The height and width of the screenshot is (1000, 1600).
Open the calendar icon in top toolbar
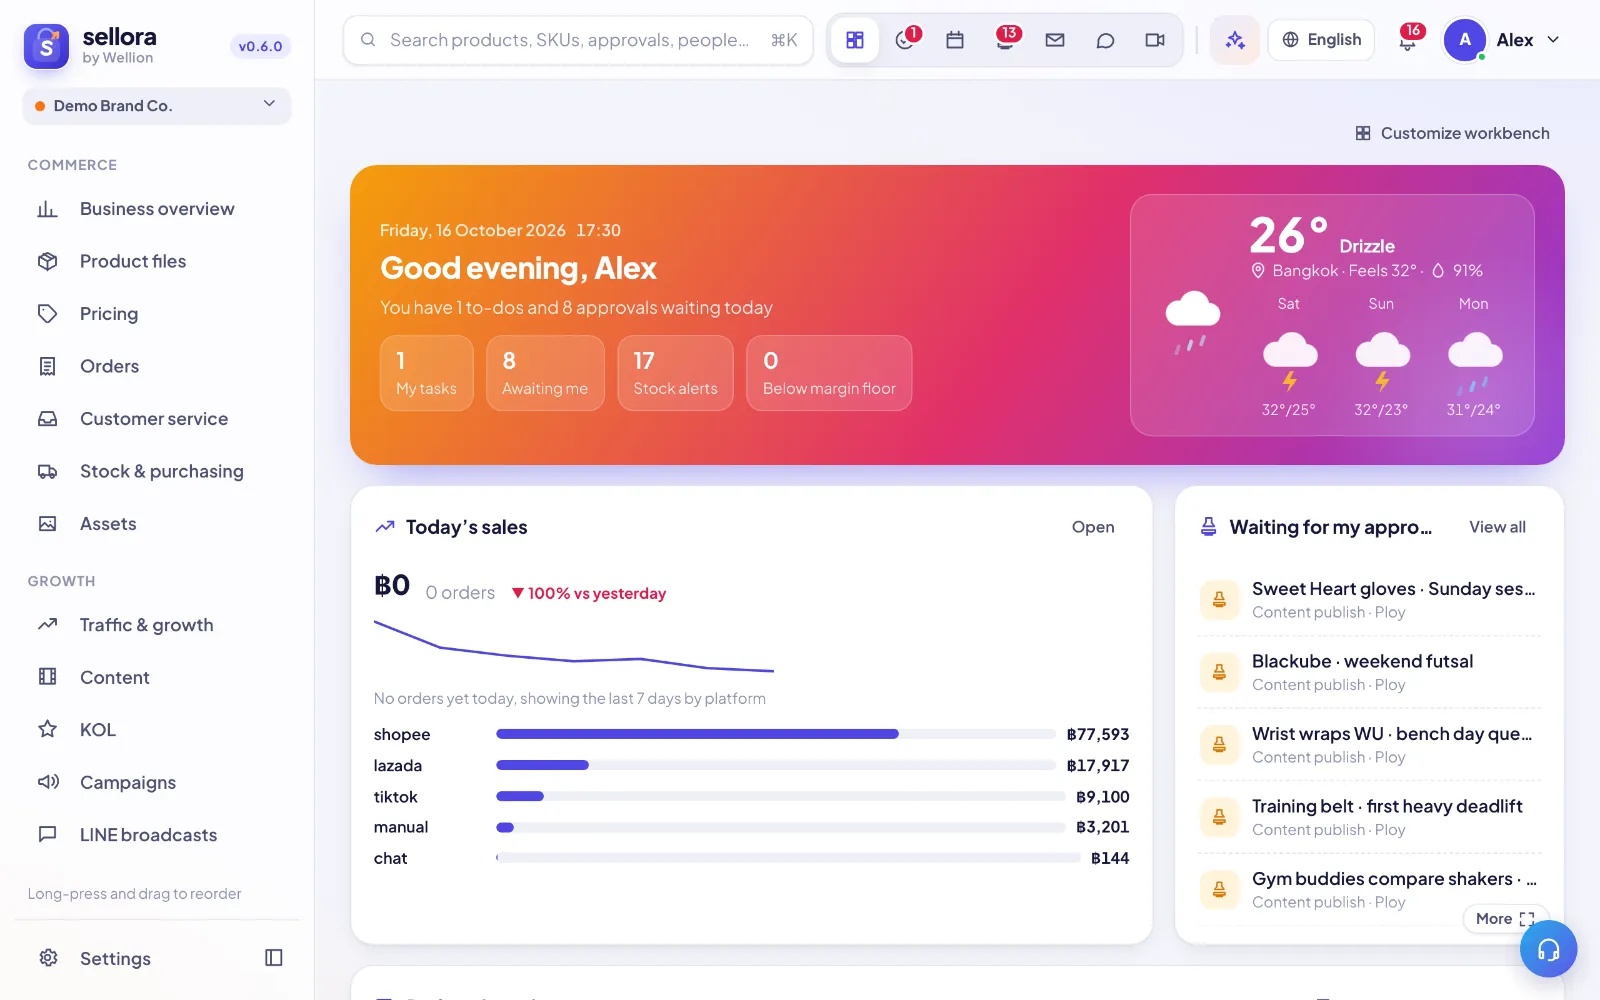[955, 40]
